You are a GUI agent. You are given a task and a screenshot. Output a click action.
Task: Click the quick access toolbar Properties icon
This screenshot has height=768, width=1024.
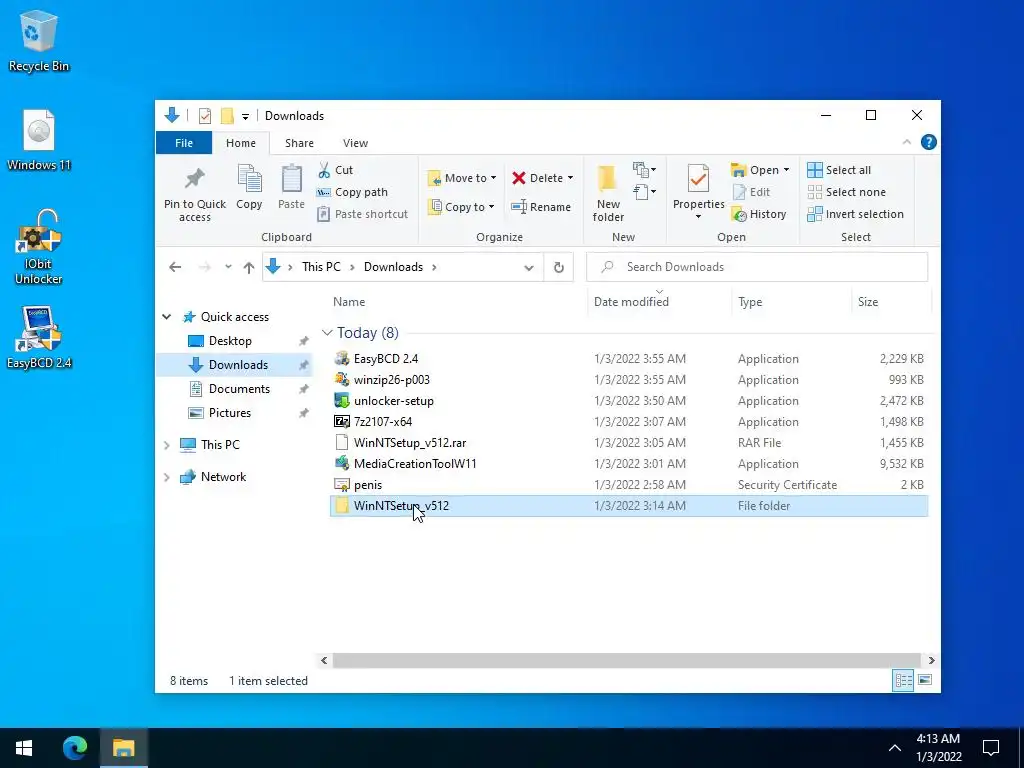click(x=205, y=116)
